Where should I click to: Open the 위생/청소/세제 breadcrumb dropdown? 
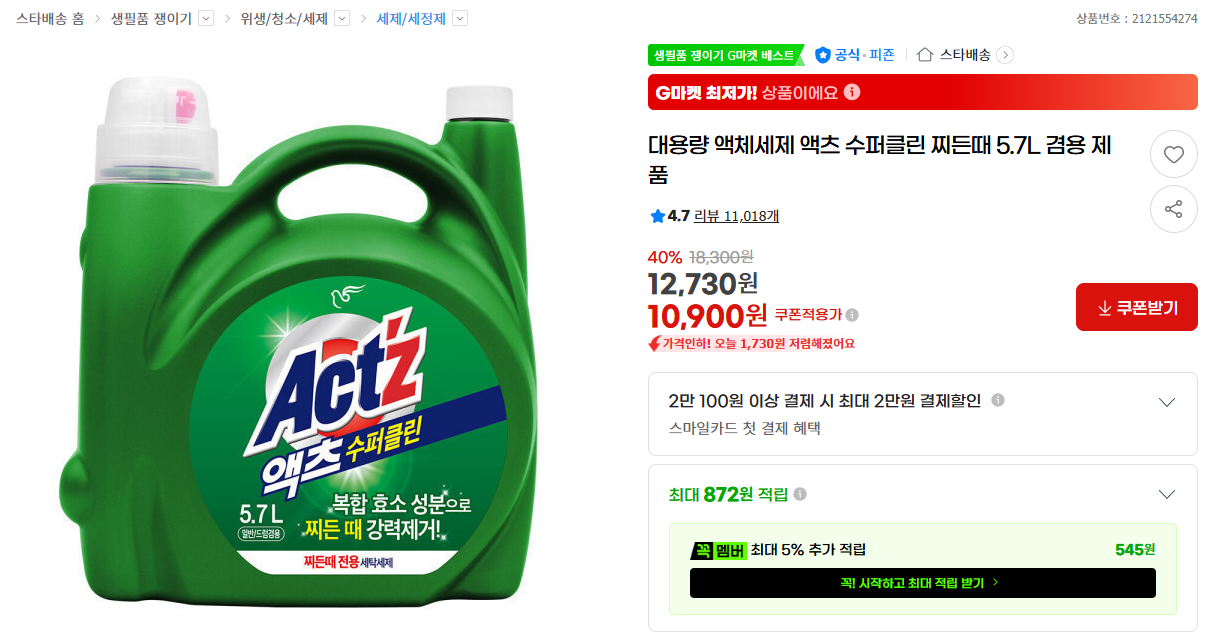coord(341,18)
